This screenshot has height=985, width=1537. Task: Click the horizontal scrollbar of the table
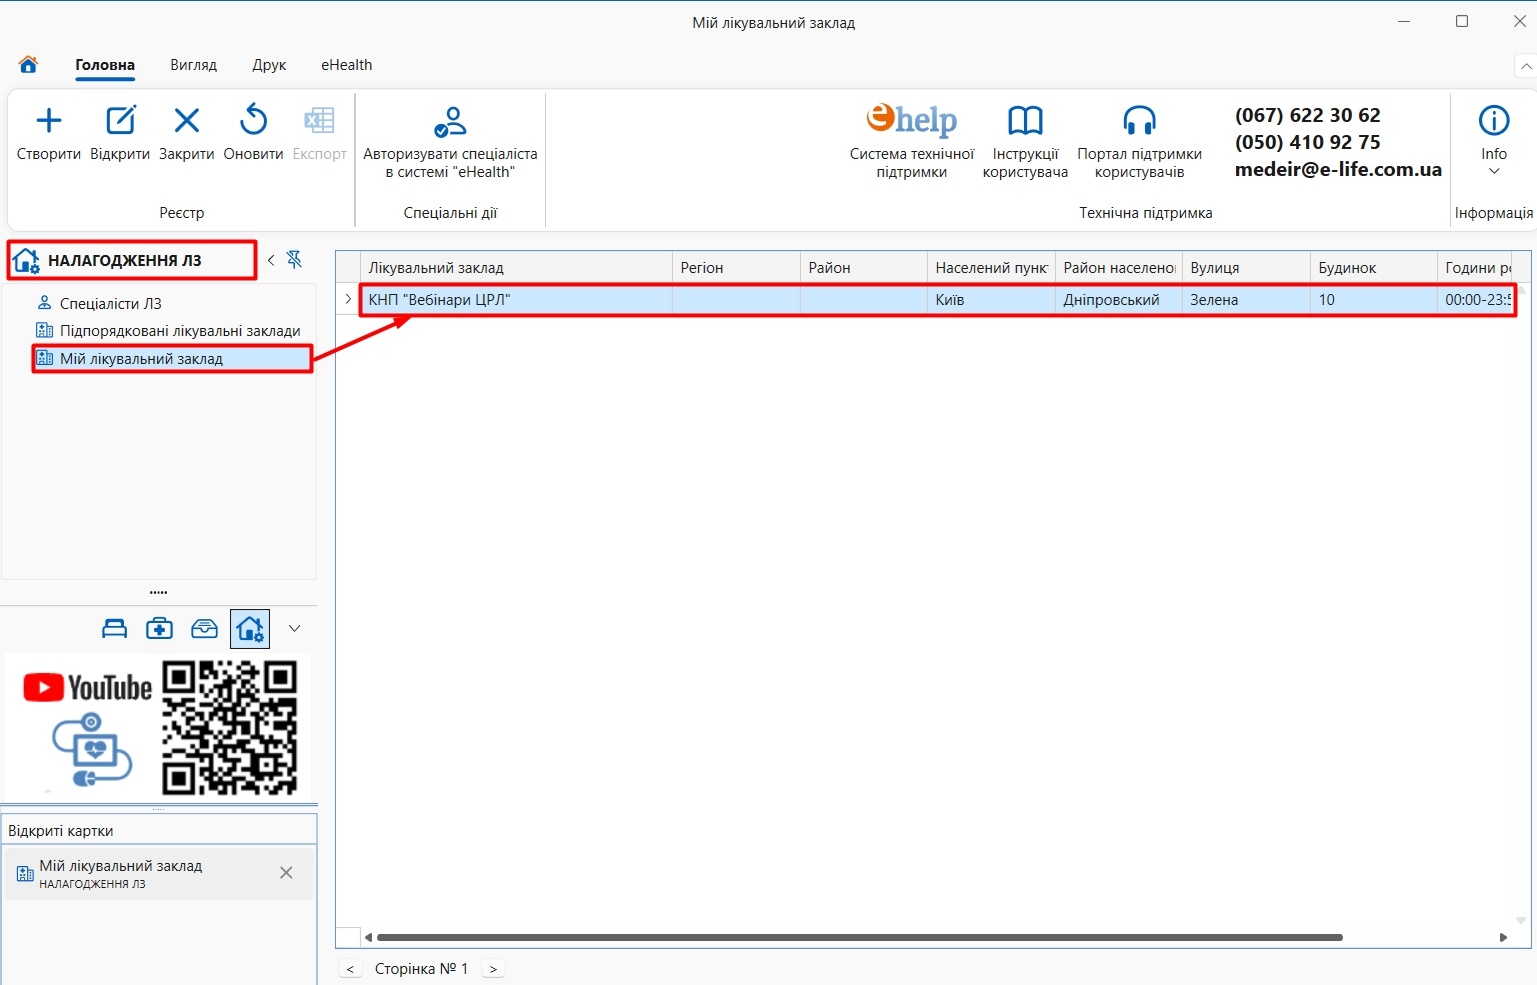tap(860, 937)
